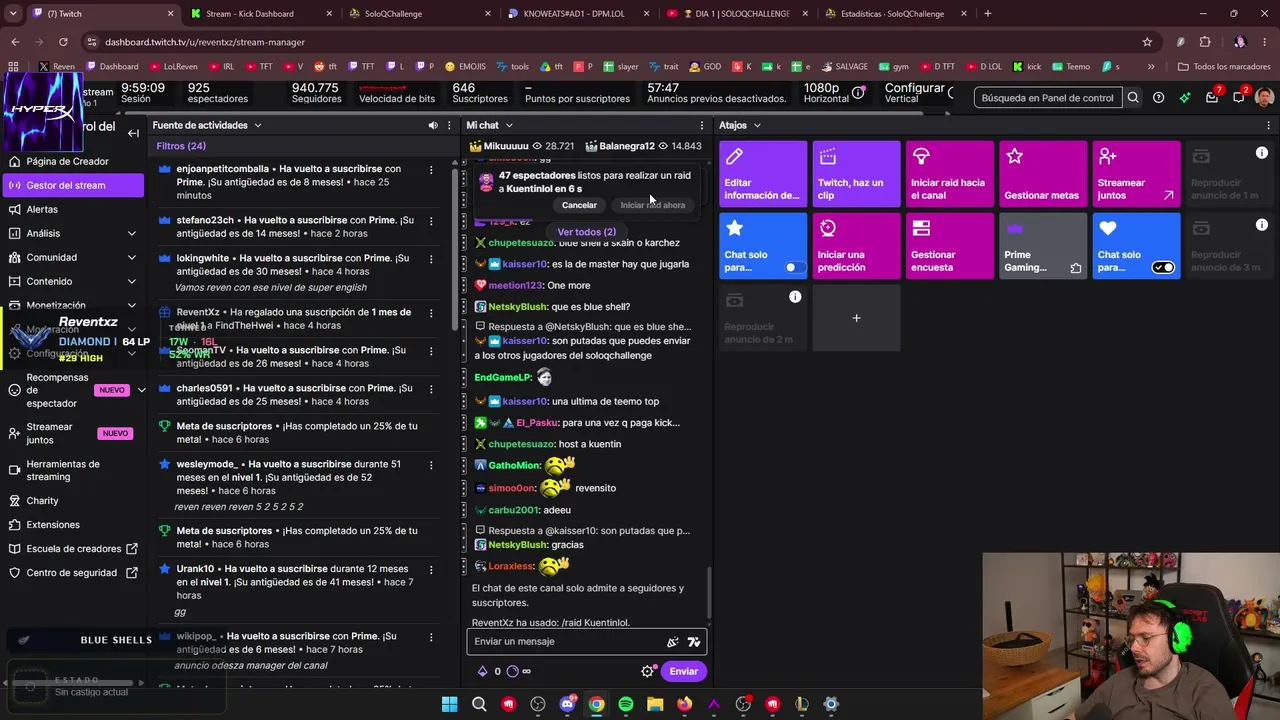Screen dimensions: 1280x720
Task: Click the dashboard search magnifier icon
Action: tap(1133, 98)
